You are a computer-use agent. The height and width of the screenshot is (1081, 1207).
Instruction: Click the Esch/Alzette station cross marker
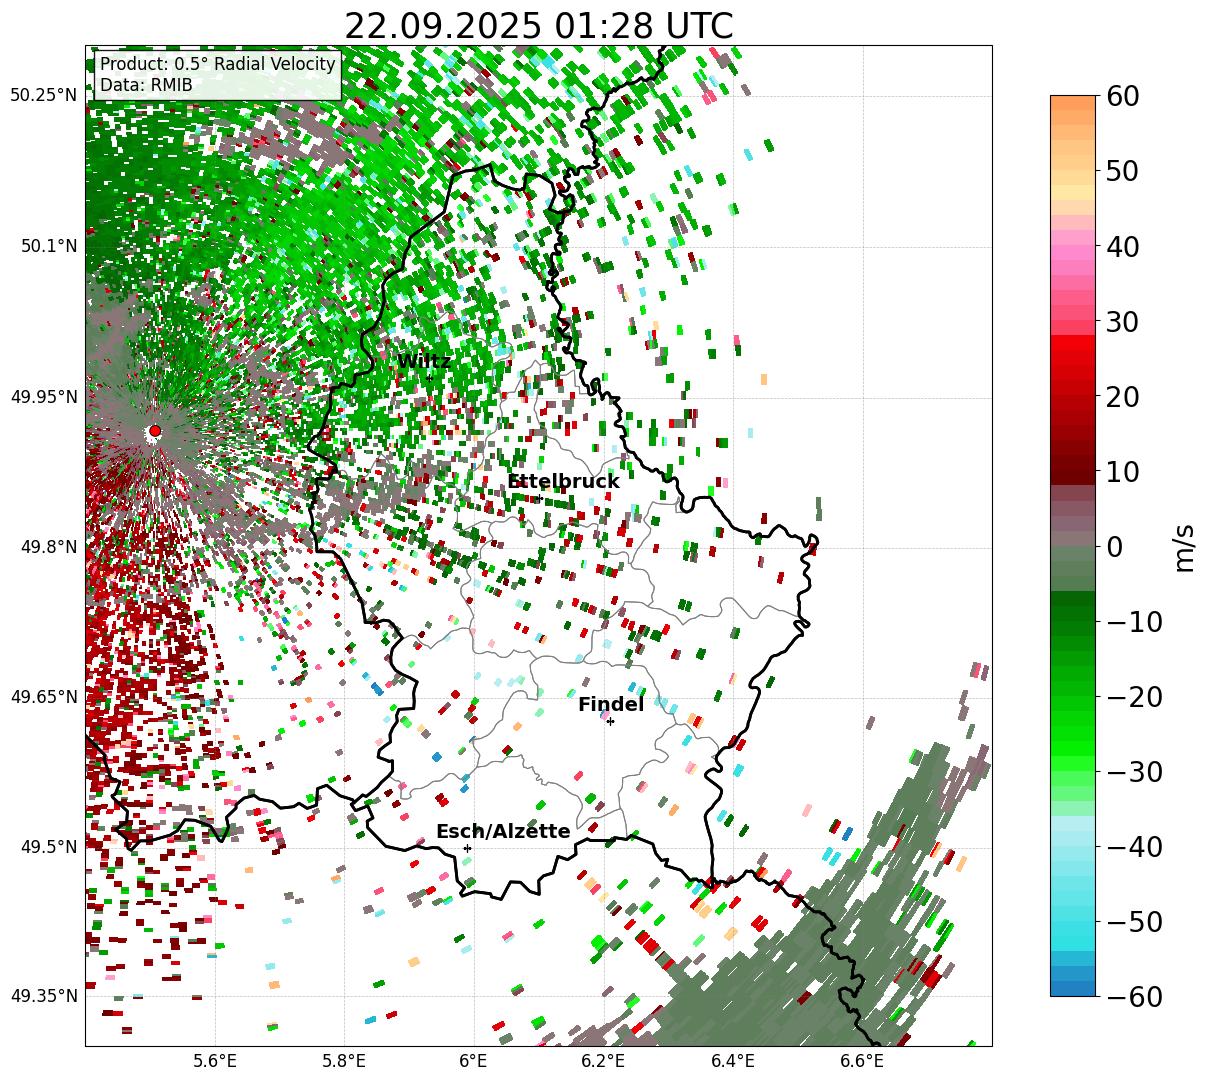(467, 848)
